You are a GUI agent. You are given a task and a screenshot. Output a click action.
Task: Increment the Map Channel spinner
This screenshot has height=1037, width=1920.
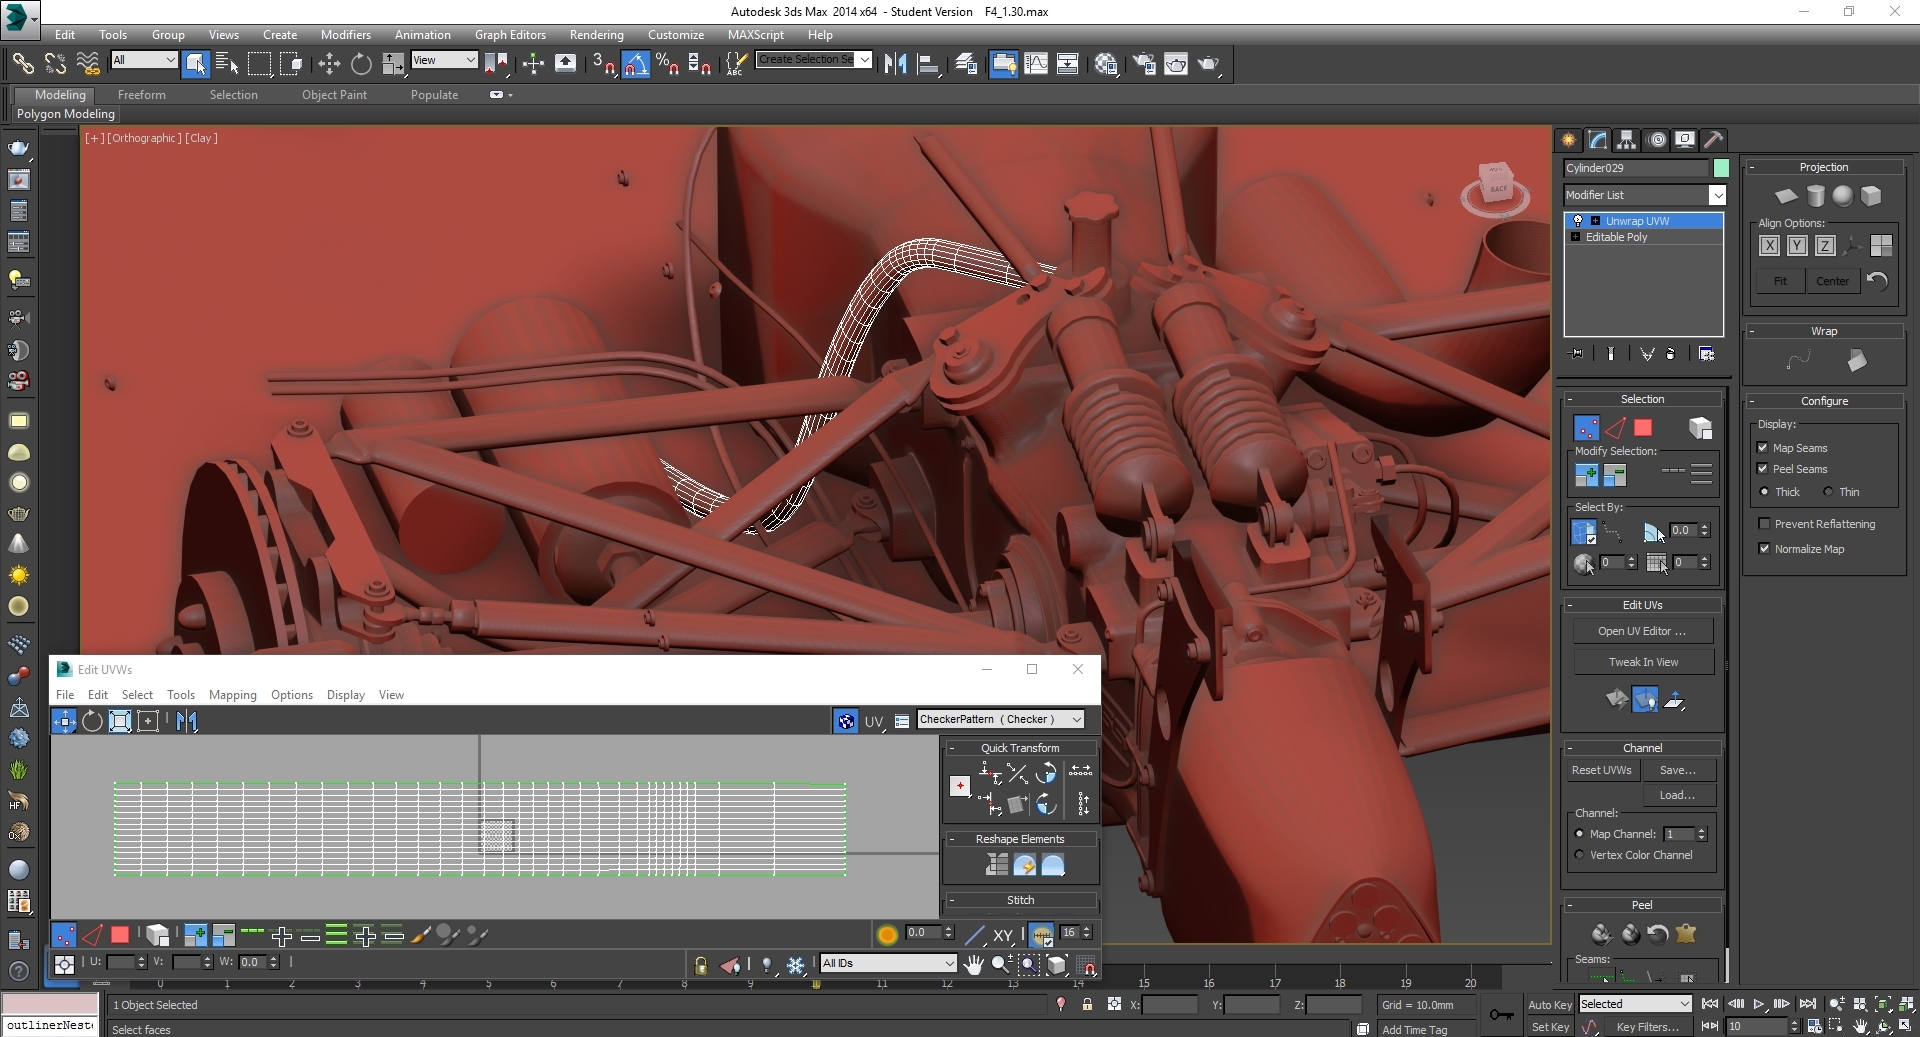coord(1701,830)
